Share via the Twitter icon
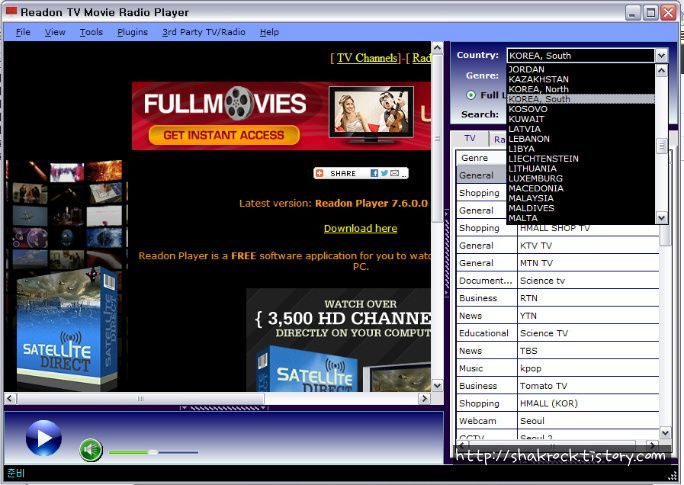Image resolution: width=684 pixels, height=485 pixels. 384,173
